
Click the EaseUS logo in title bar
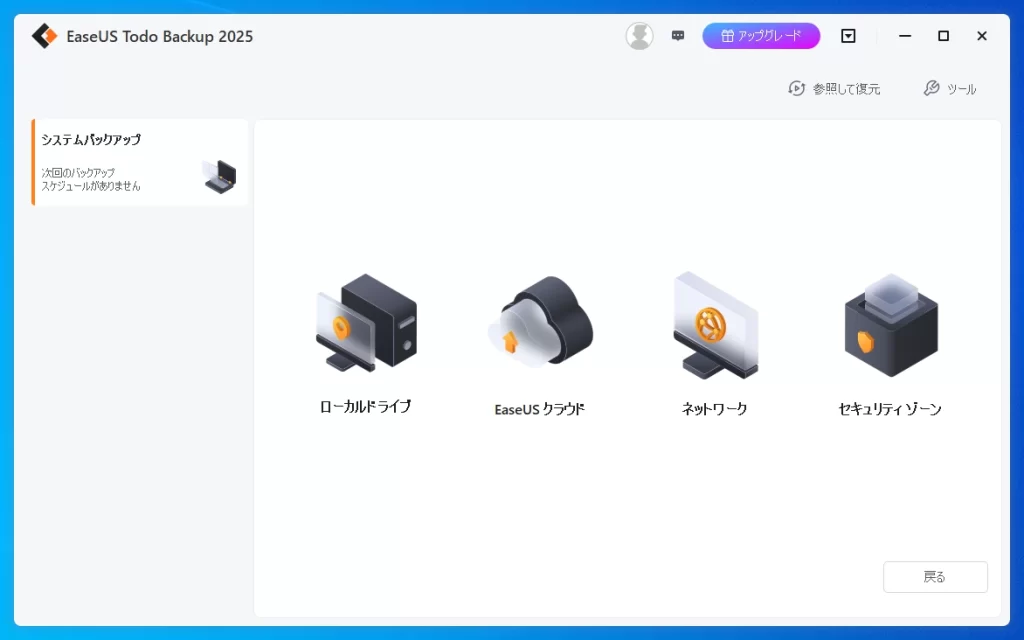(44, 36)
